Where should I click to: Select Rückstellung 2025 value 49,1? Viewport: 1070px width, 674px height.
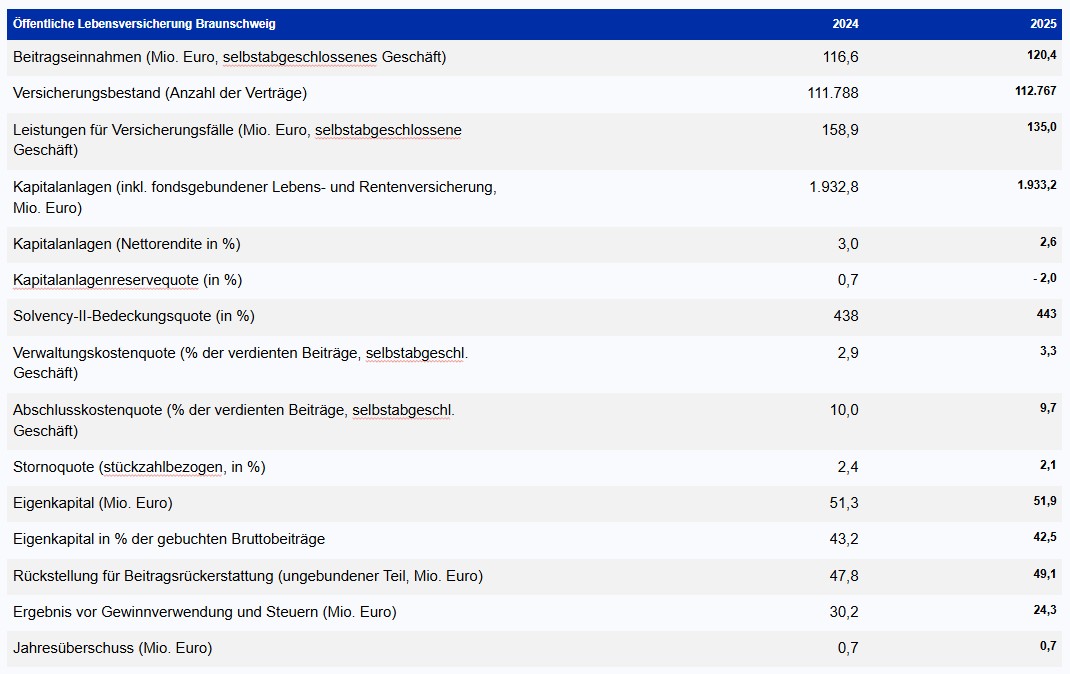click(x=1045, y=574)
